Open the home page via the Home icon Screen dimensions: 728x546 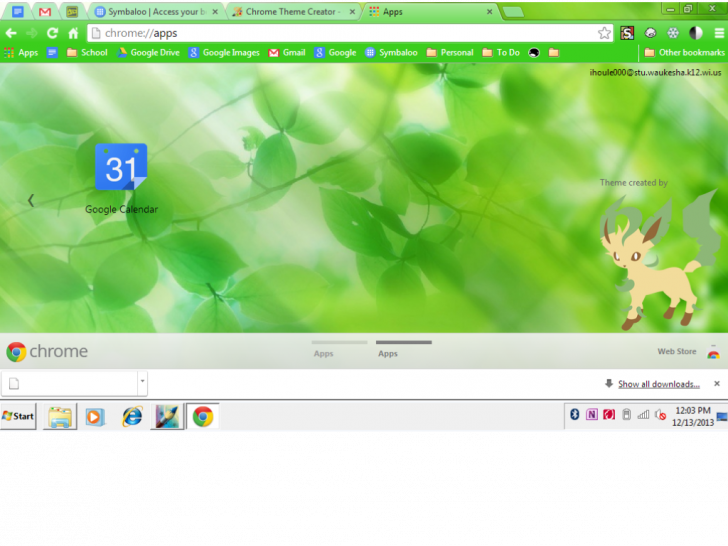point(73,33)
